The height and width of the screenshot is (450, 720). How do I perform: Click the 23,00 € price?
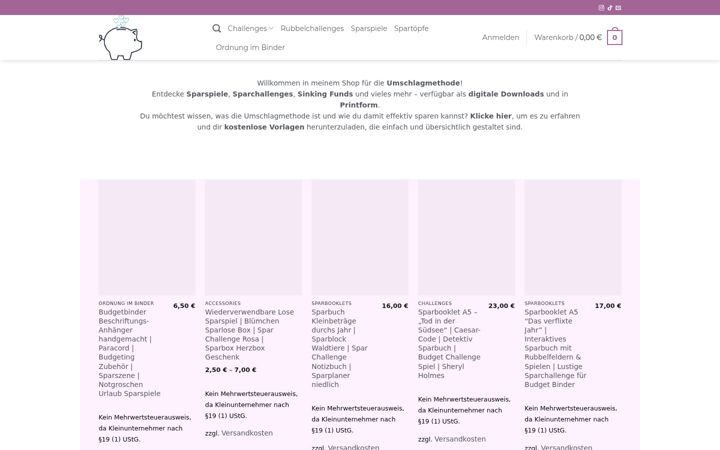(501, 306)
